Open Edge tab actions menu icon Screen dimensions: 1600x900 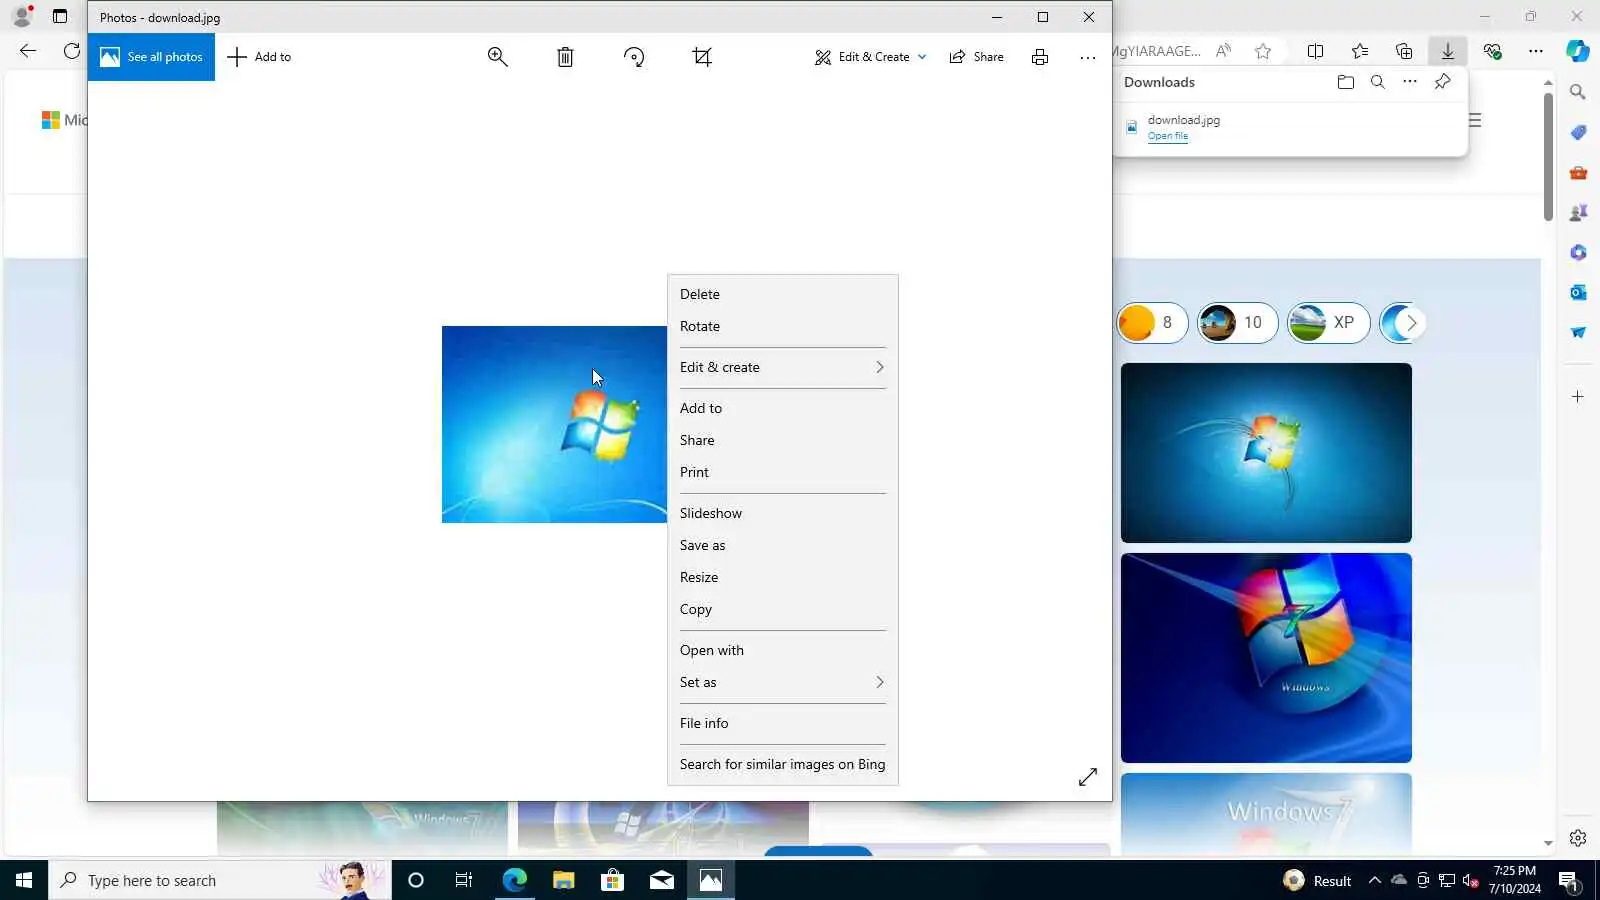[x=60, y=16]
